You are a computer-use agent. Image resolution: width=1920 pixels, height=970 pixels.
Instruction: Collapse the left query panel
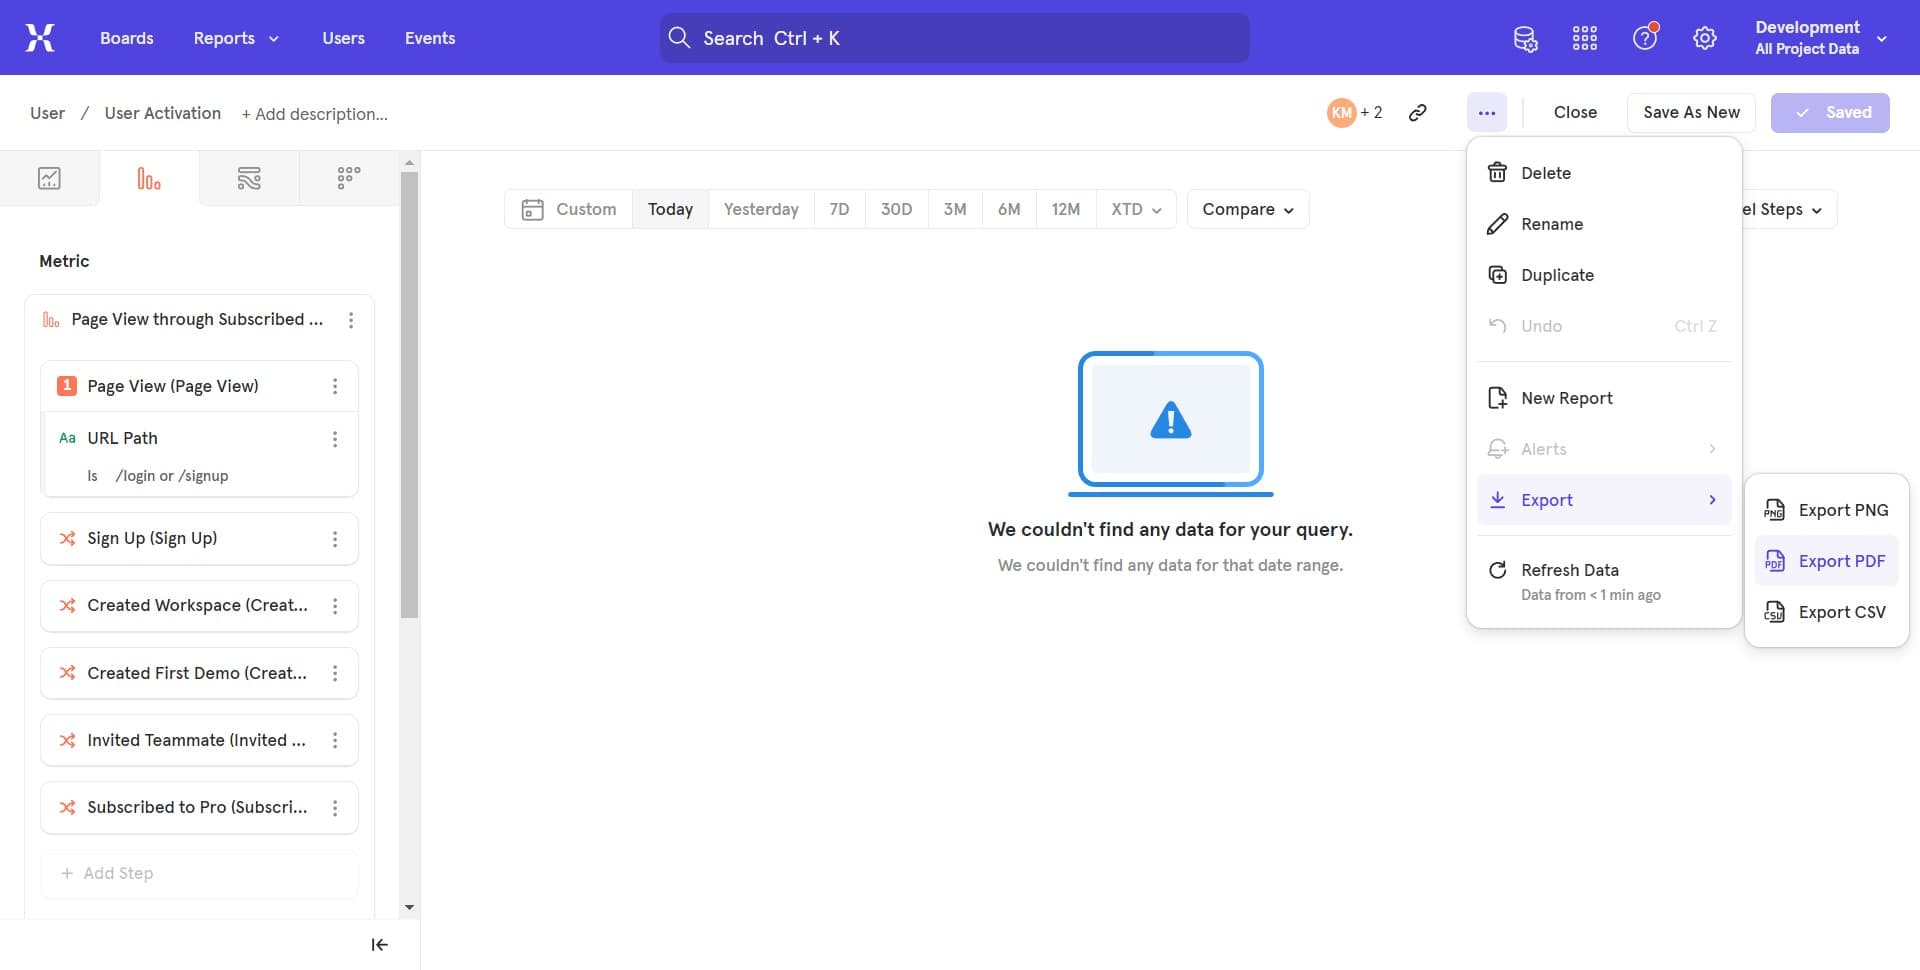pyautogui.click(x=379, y=945)
